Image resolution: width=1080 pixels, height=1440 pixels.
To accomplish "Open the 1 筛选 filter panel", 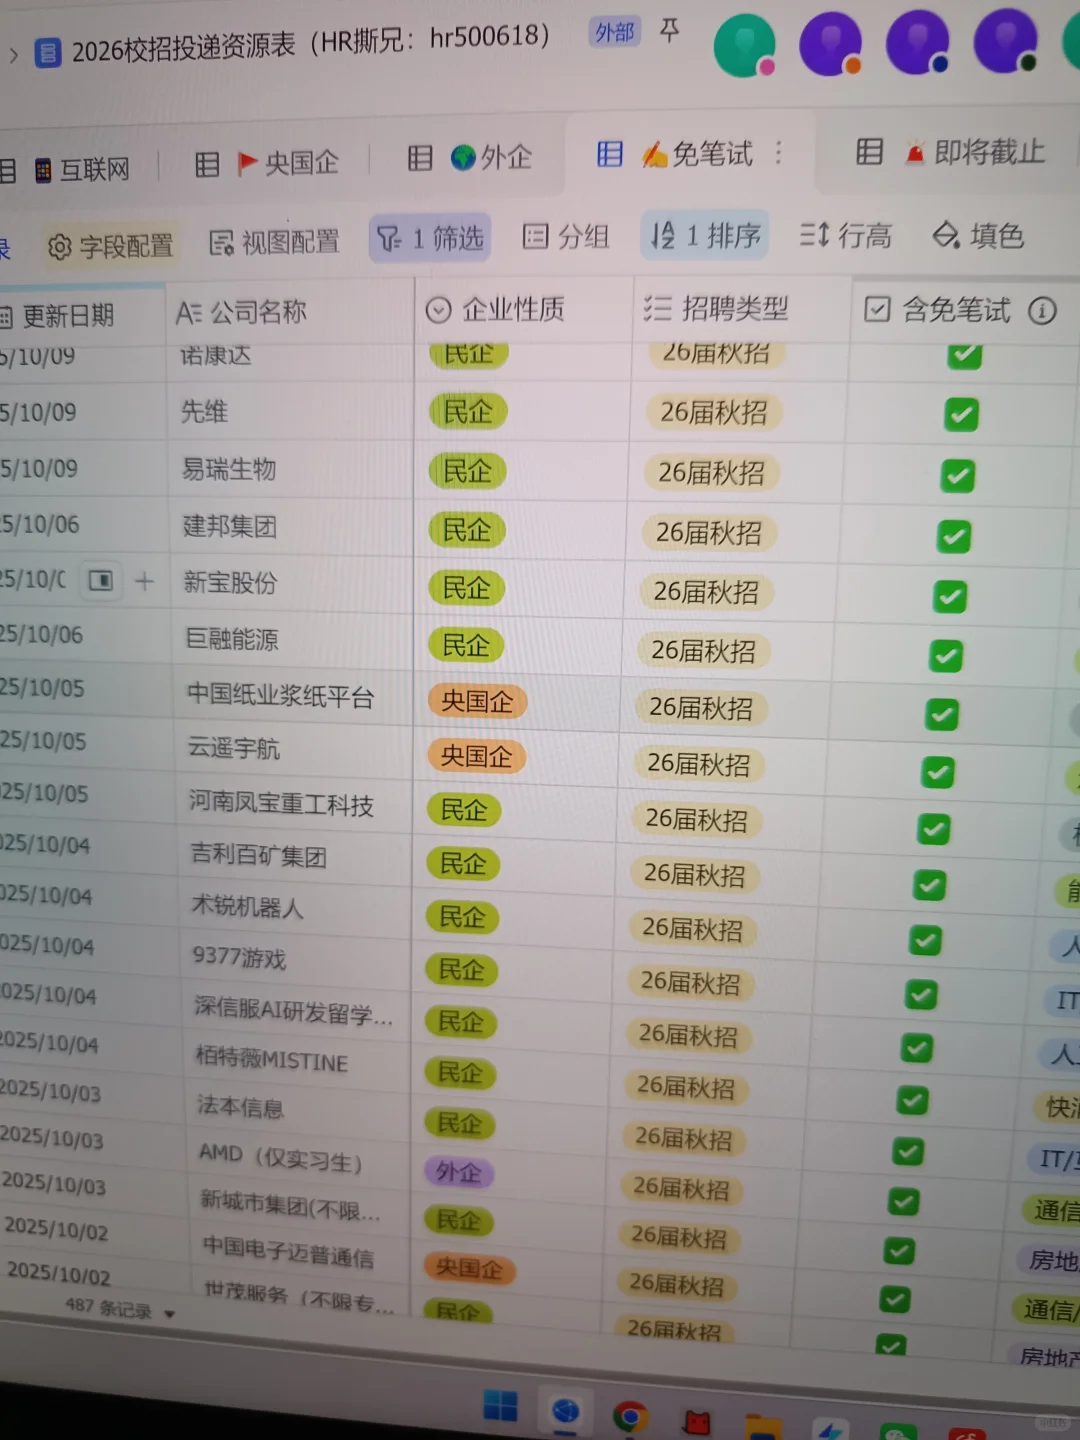I will point(430,238).
